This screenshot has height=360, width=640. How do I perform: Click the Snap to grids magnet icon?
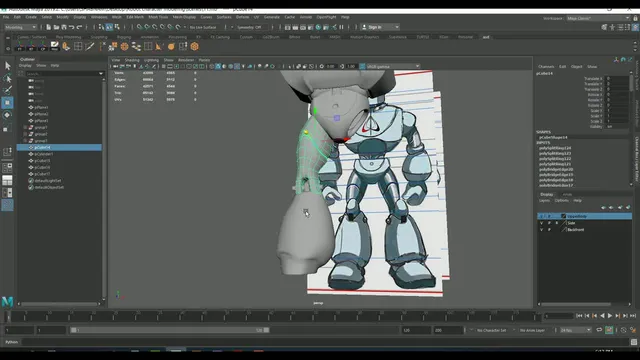coord(140,27)
